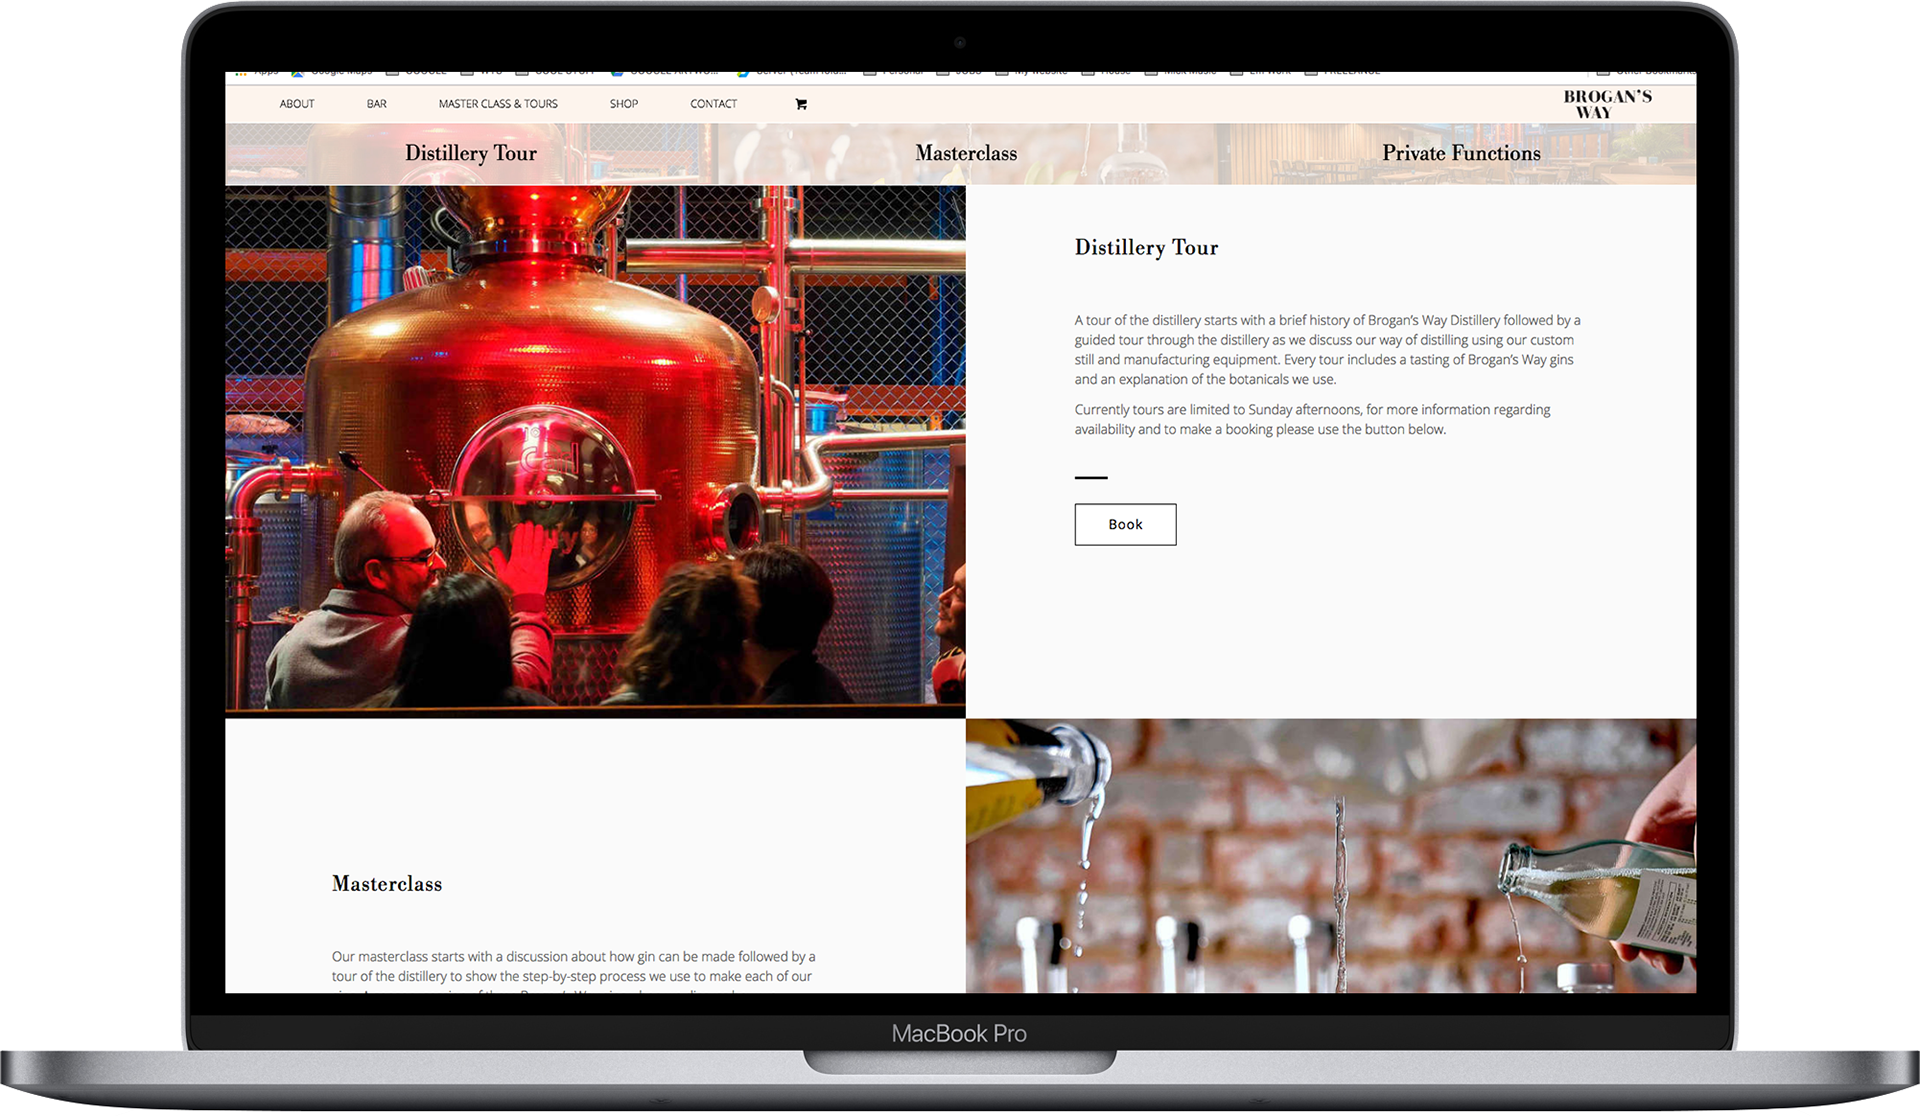Image resolution: width=1920 pixels, height=1116 pixels.
Task: Click the Masterclass section heading
Action: [387, 884]
